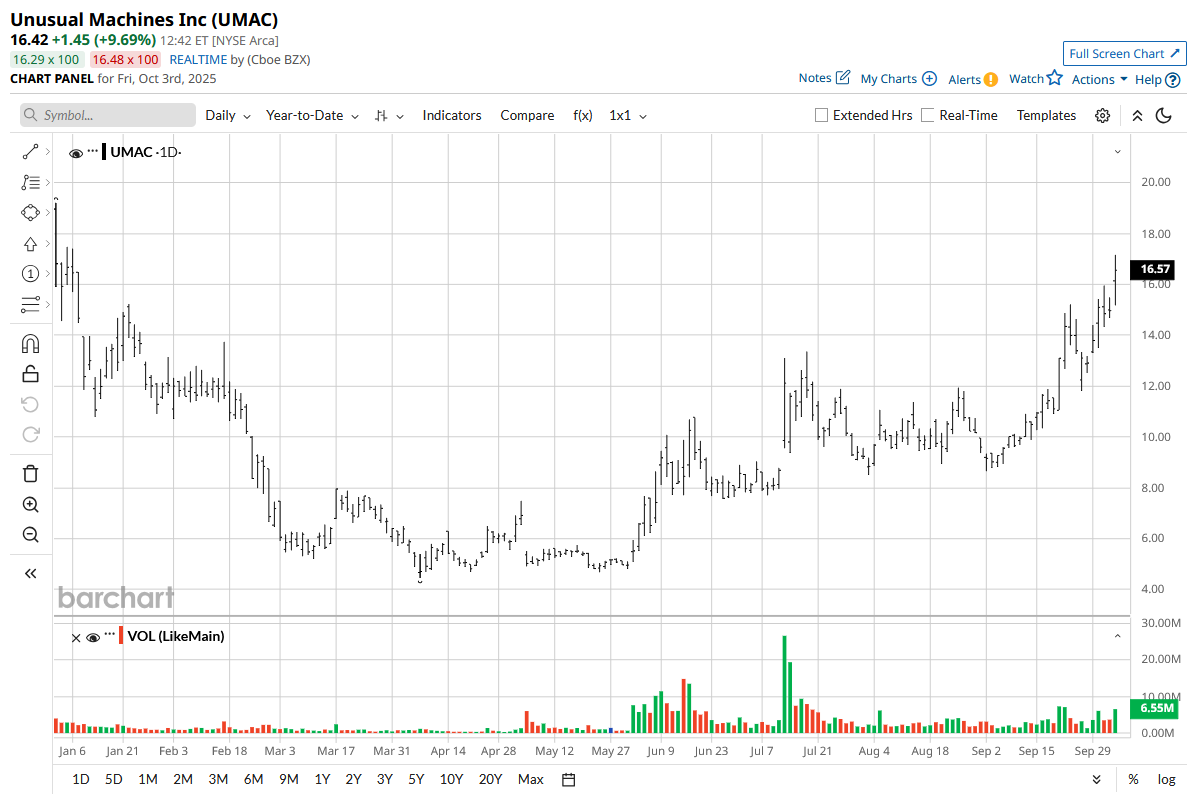
Task: Click the Symbol search field
Action: click(x=108, y=116)
